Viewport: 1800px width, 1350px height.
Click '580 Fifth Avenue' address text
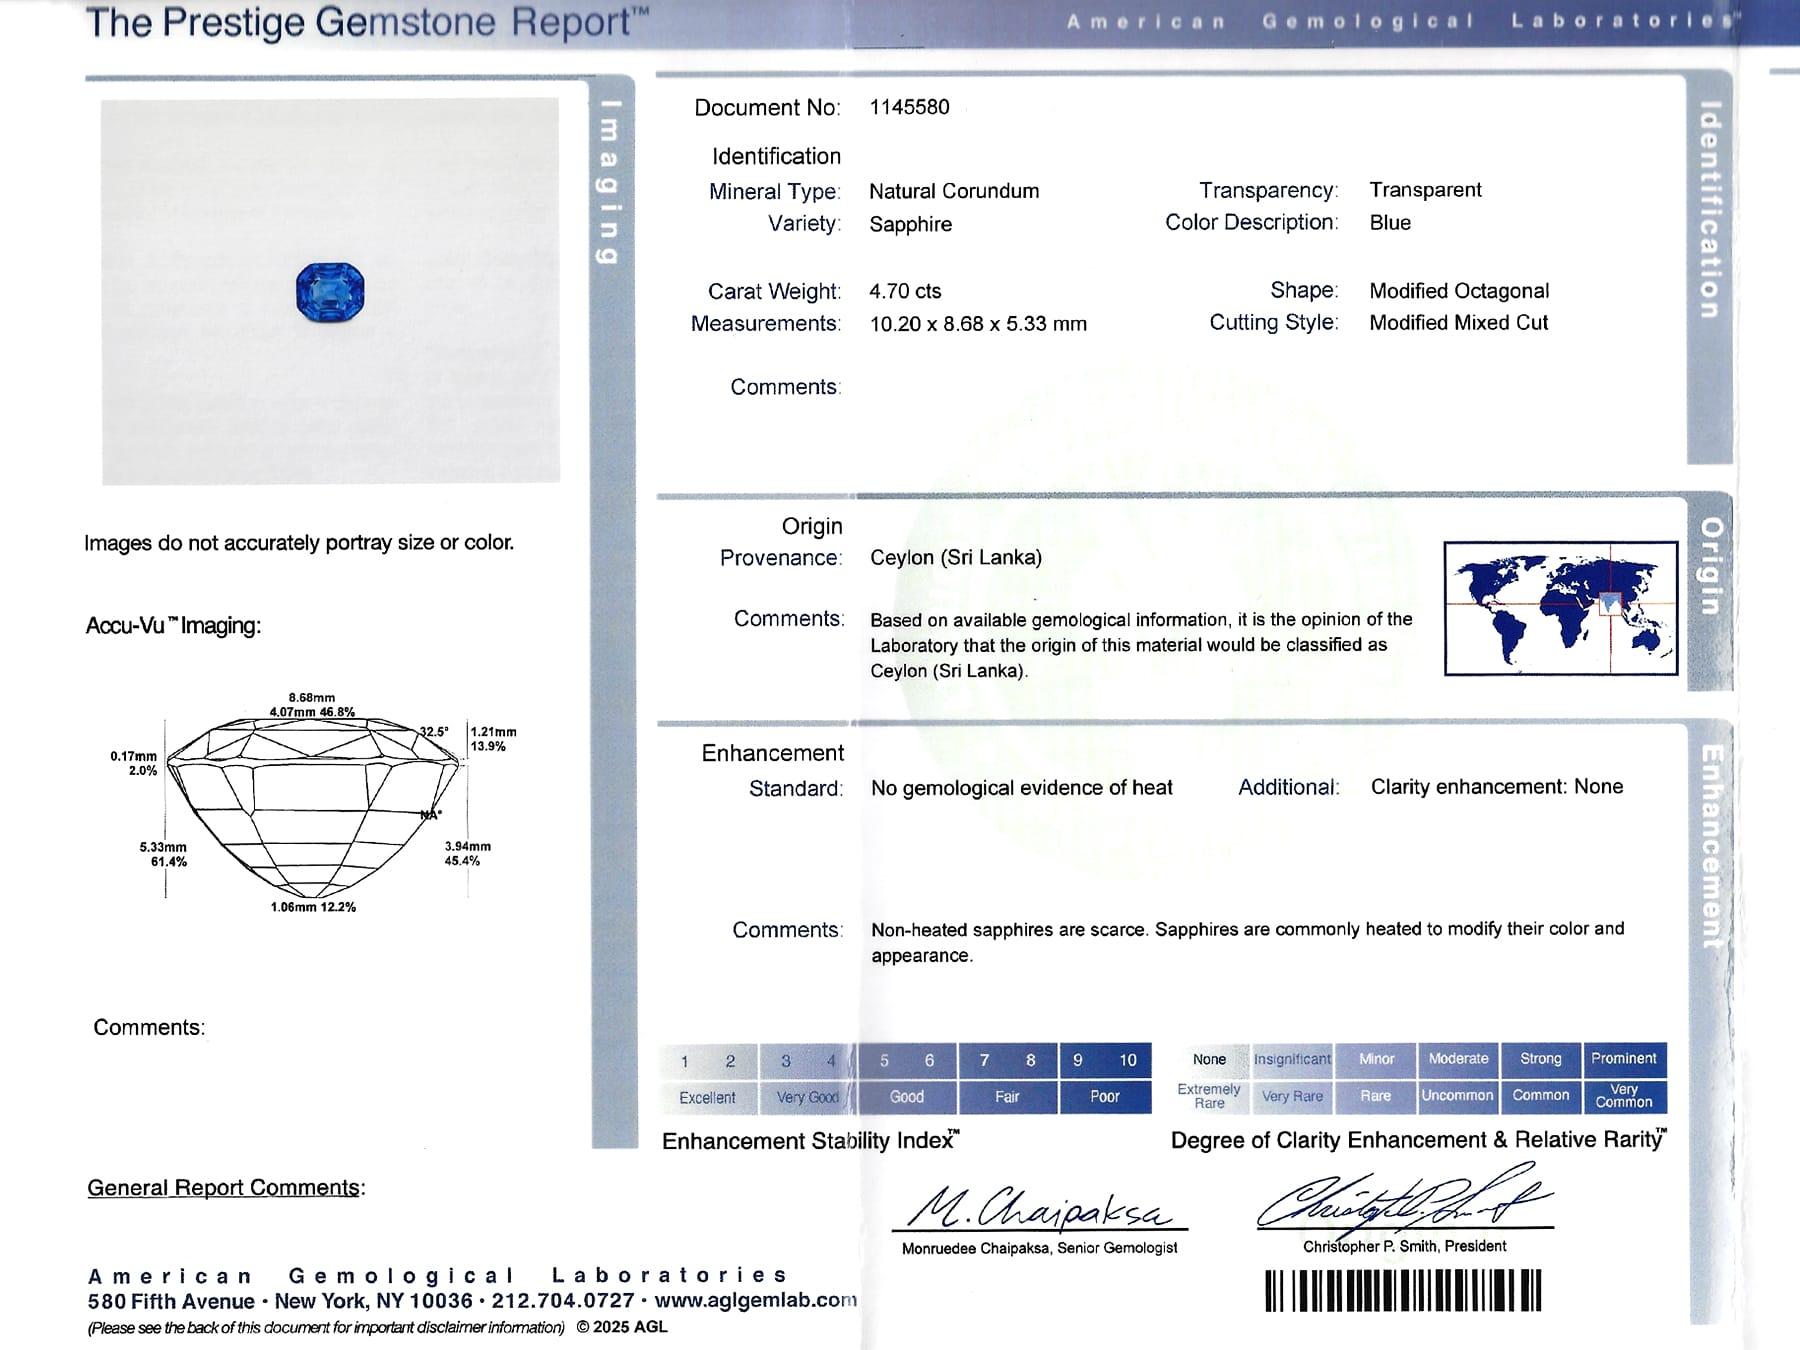[171, 1301]
